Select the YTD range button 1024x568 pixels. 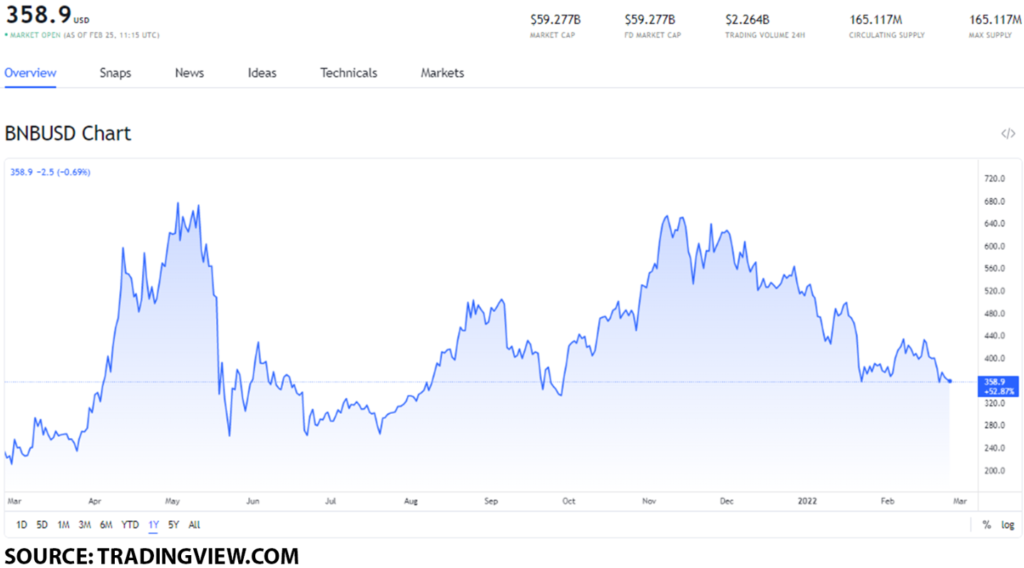pos(130,525)
